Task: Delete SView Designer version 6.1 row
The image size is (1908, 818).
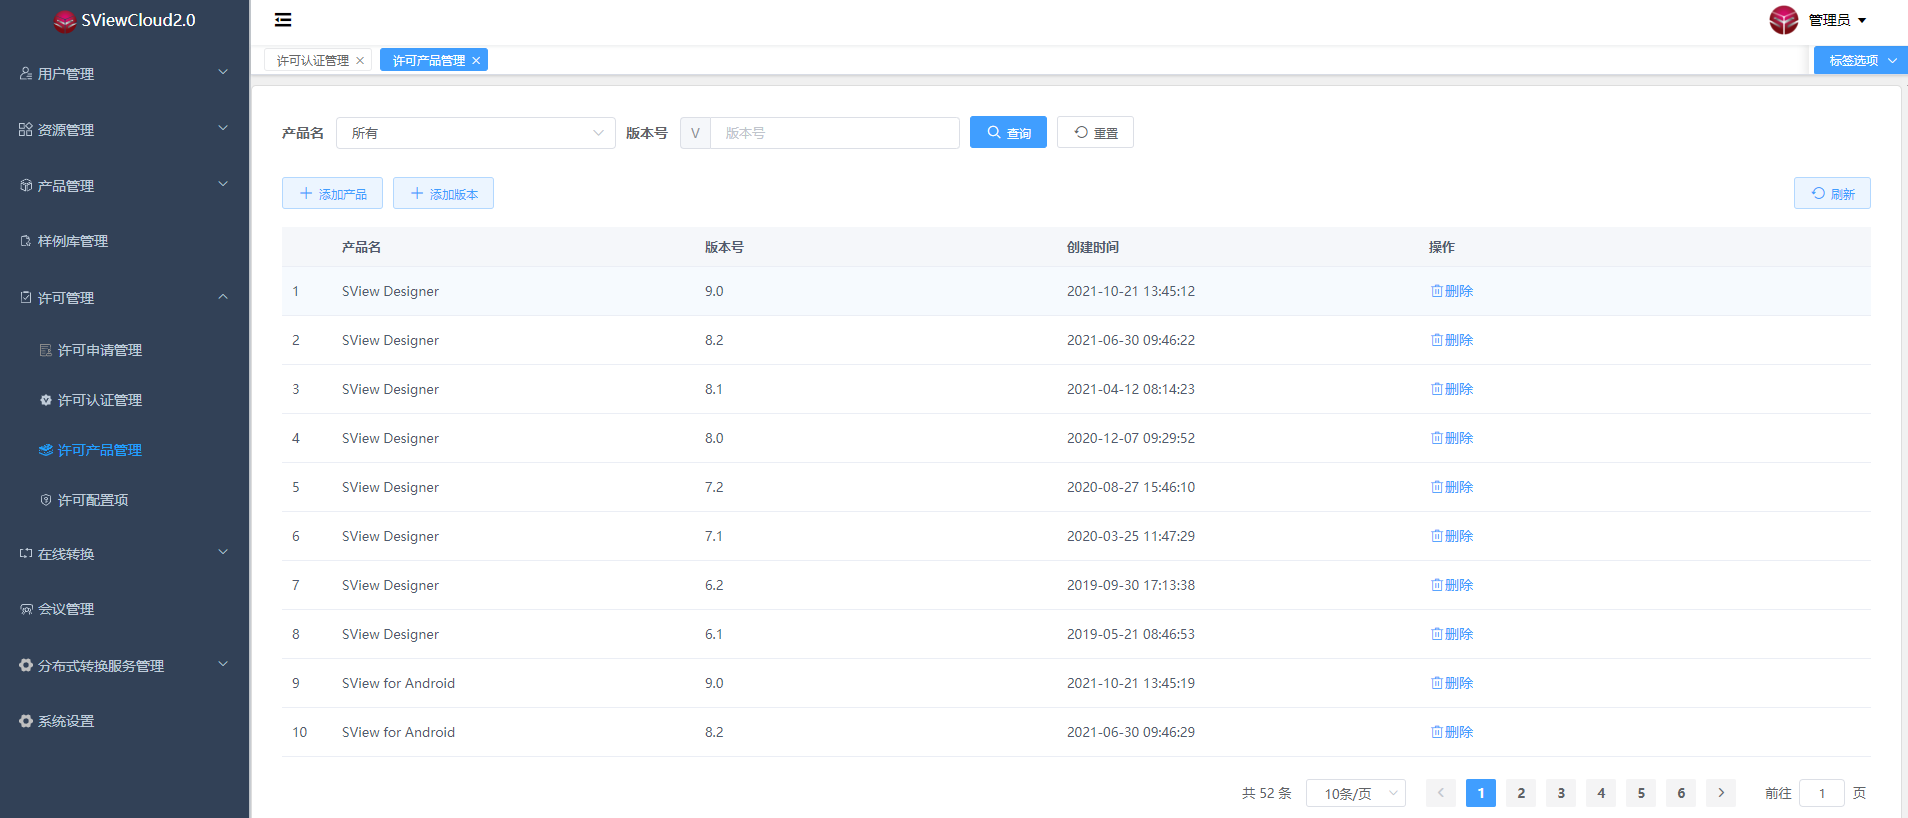Action: click(x=1452, y=634)
